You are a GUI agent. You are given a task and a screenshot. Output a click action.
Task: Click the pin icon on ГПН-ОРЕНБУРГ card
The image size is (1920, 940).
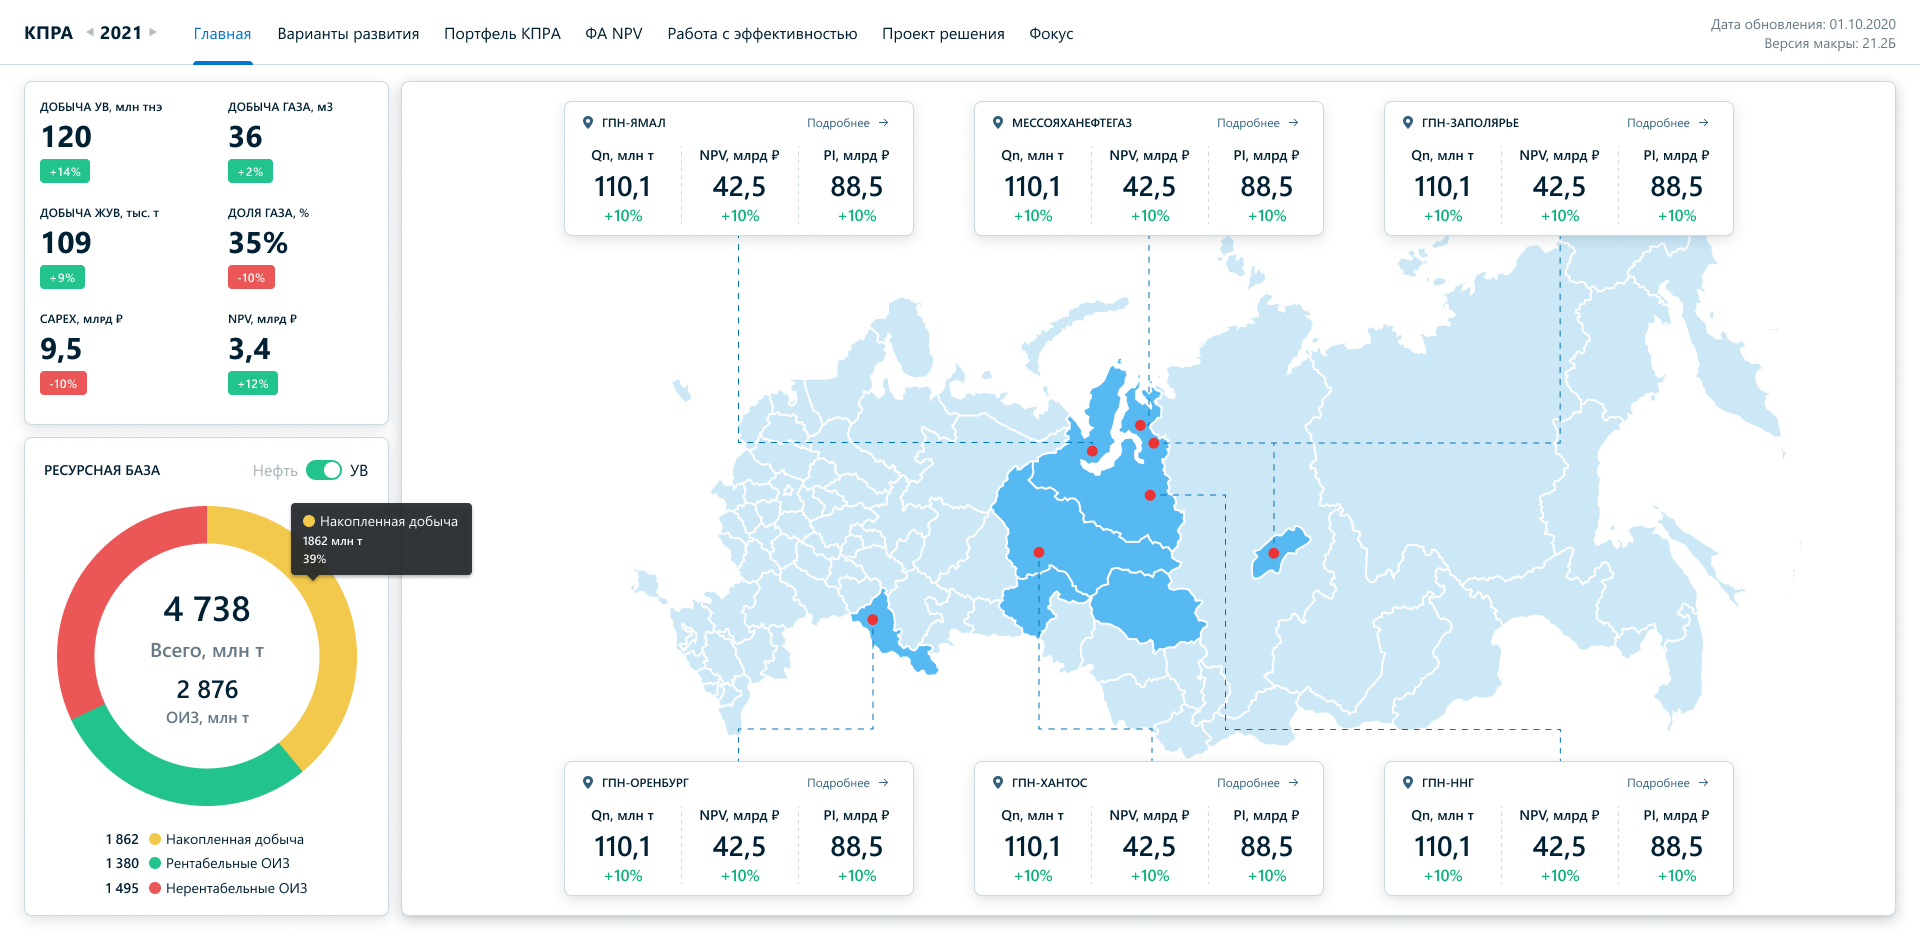pyautogui.click(x=588, y=782)
